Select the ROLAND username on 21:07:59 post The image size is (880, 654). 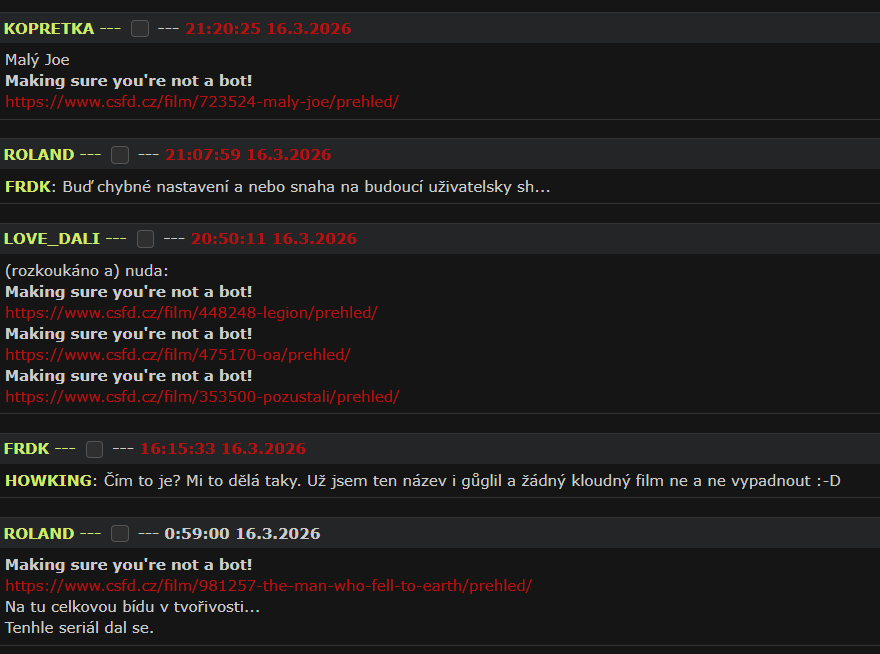tap(39, 155)
